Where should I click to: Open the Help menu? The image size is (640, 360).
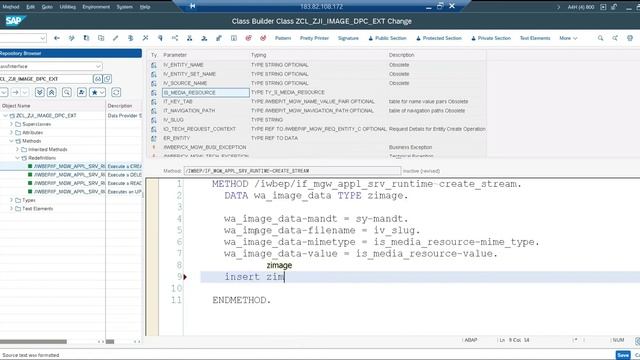145,7
